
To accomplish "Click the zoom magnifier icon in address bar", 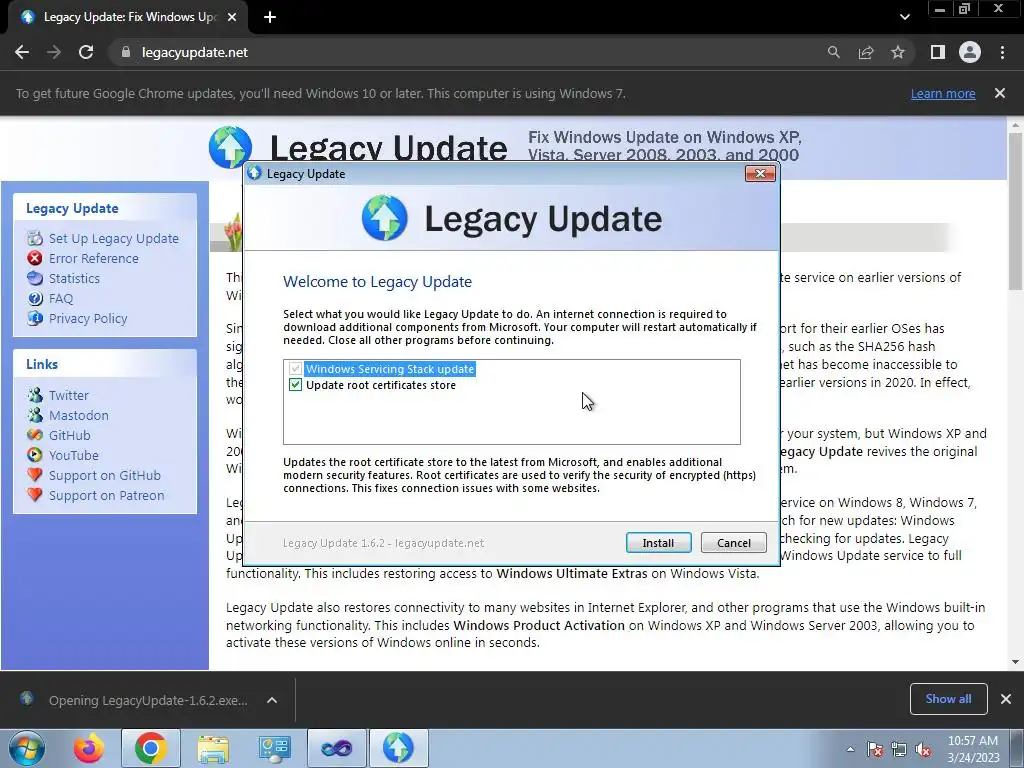I will (x=833, y=52).
